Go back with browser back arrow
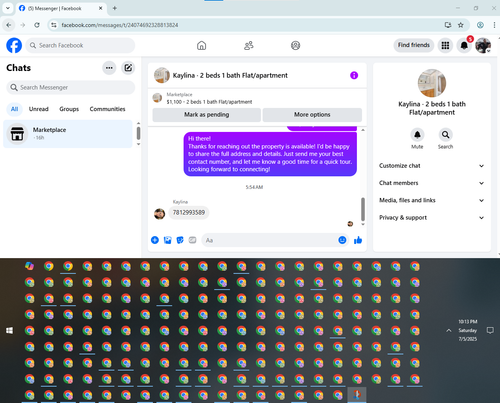500x403 pixels. [x=9, y=25]
